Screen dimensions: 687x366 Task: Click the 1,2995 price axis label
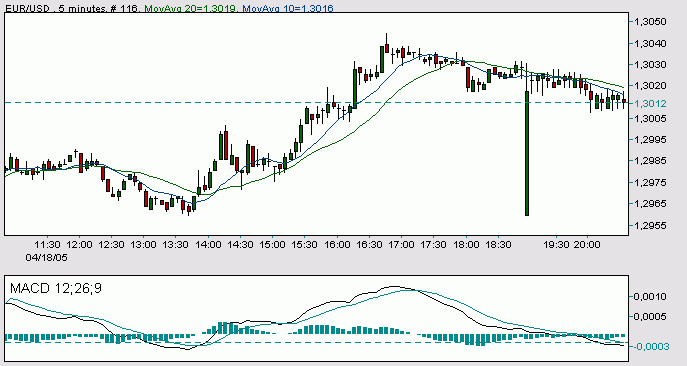[x=650, y=139]
